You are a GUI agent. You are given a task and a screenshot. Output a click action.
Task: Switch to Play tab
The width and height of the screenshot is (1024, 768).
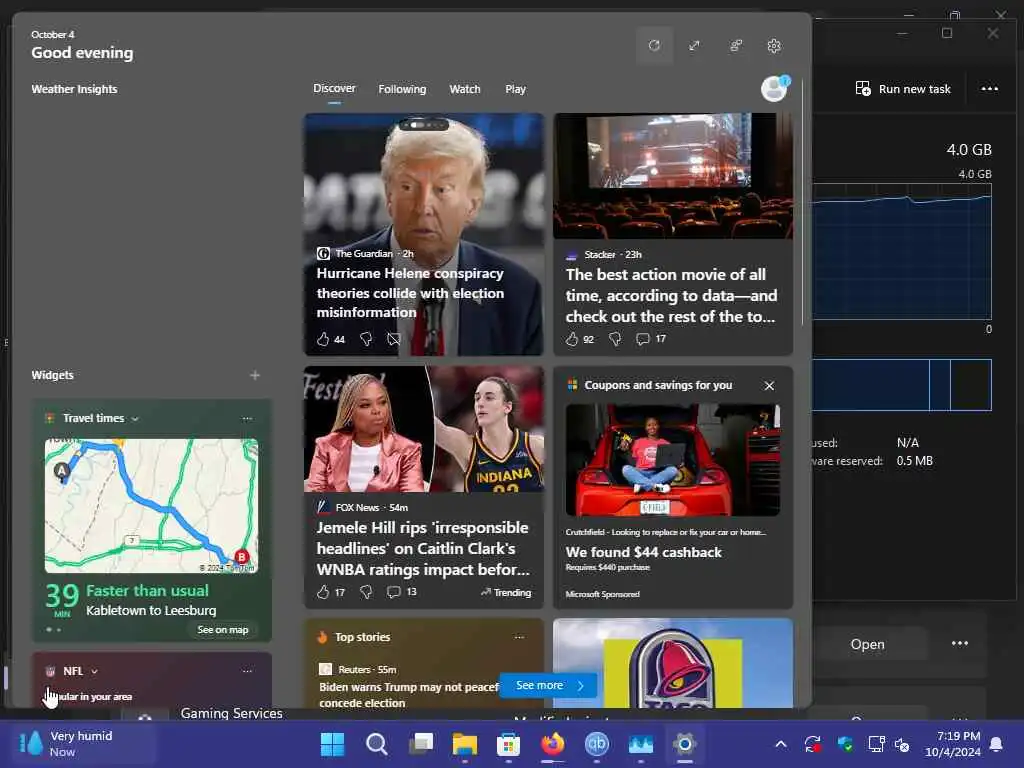(515, 89)
